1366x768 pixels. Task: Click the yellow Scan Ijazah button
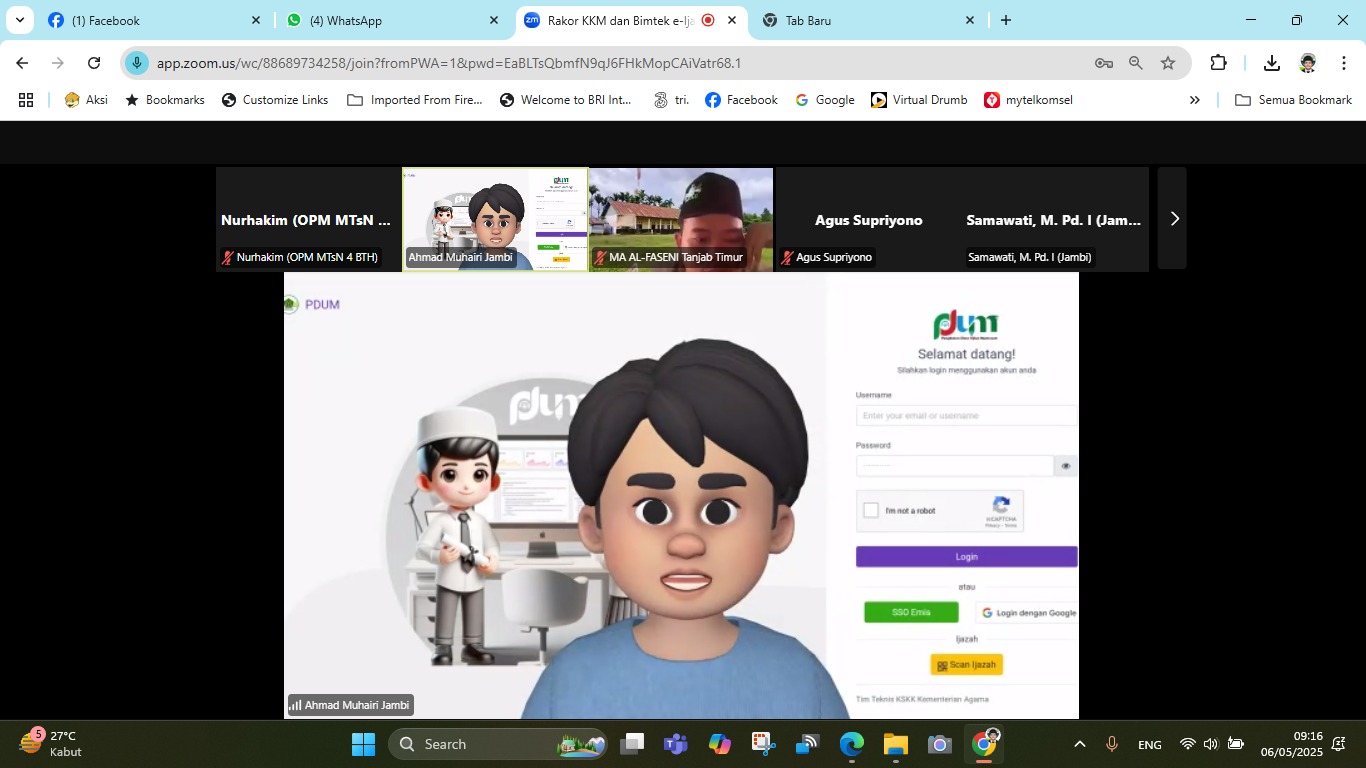(x=964, y=663)
